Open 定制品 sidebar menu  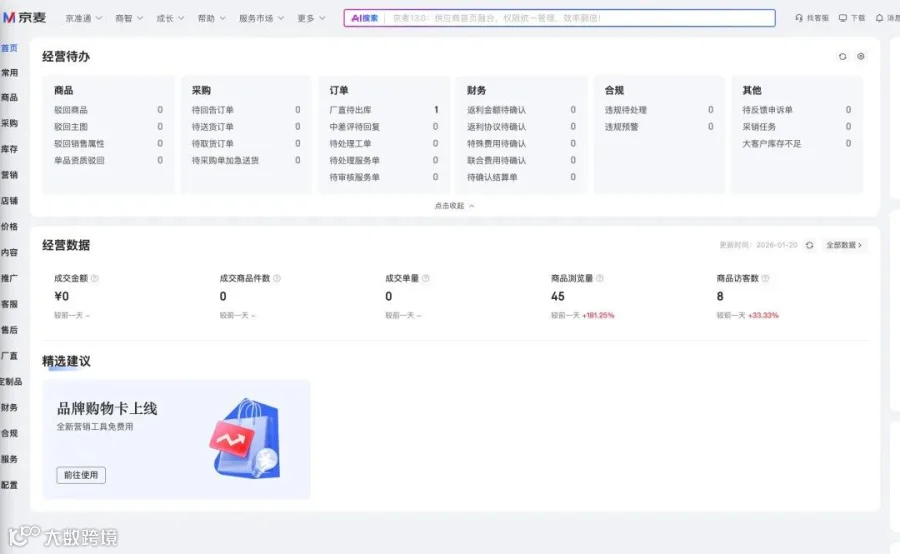click(11, 382)
